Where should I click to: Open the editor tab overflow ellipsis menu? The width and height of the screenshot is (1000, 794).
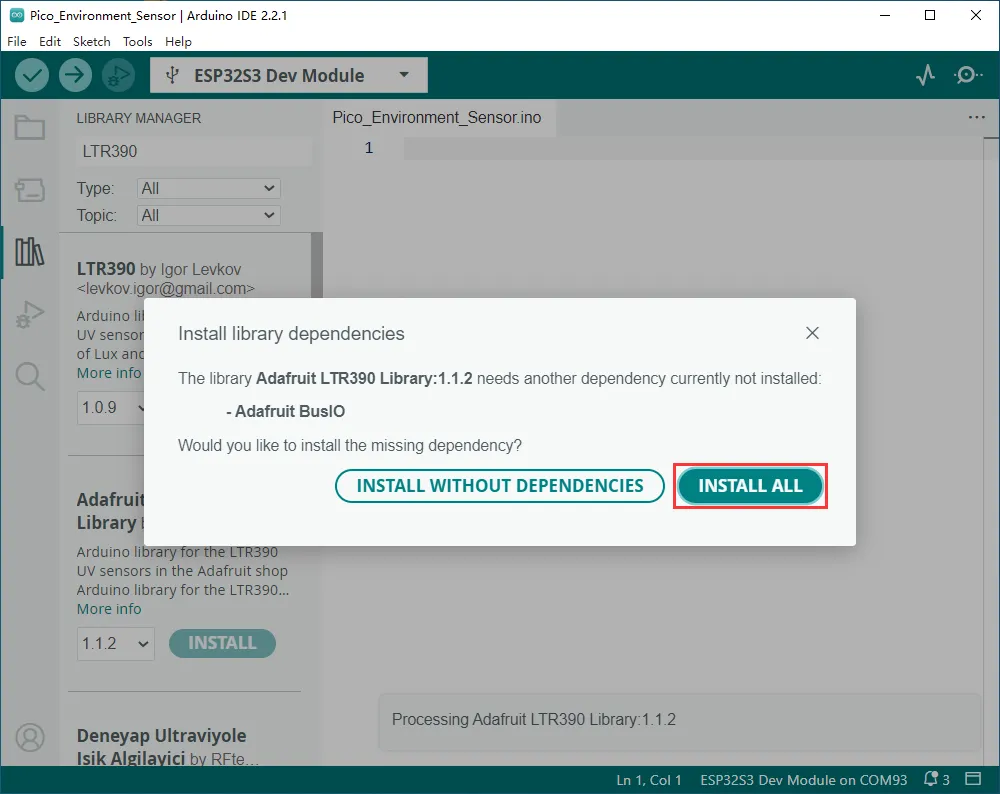pyautogui.click(x=976, y=117)
